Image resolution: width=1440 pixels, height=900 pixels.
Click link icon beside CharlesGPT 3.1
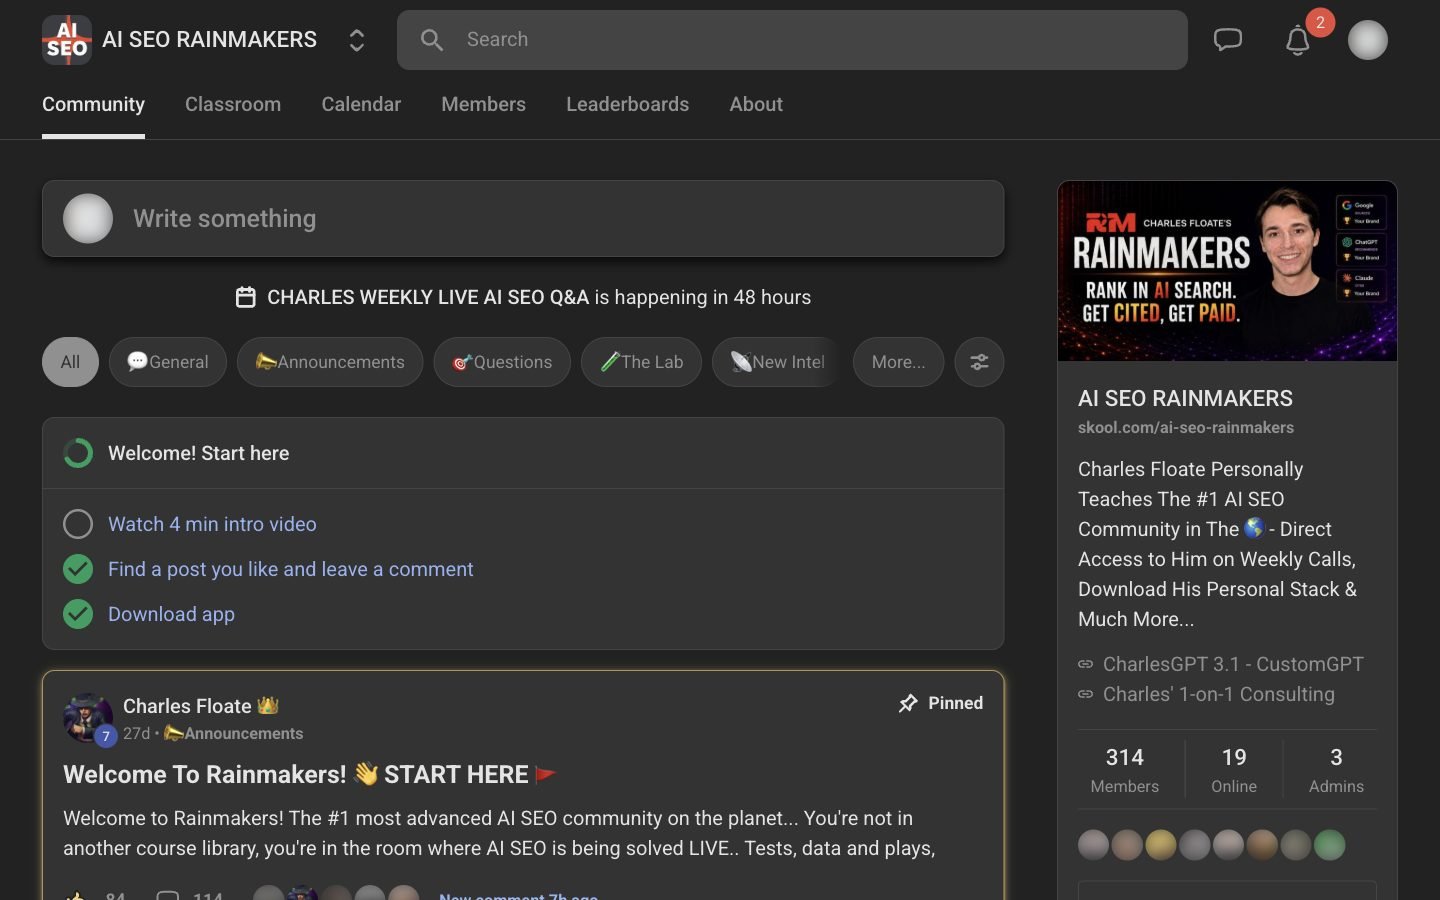[x=1085, y=664]
